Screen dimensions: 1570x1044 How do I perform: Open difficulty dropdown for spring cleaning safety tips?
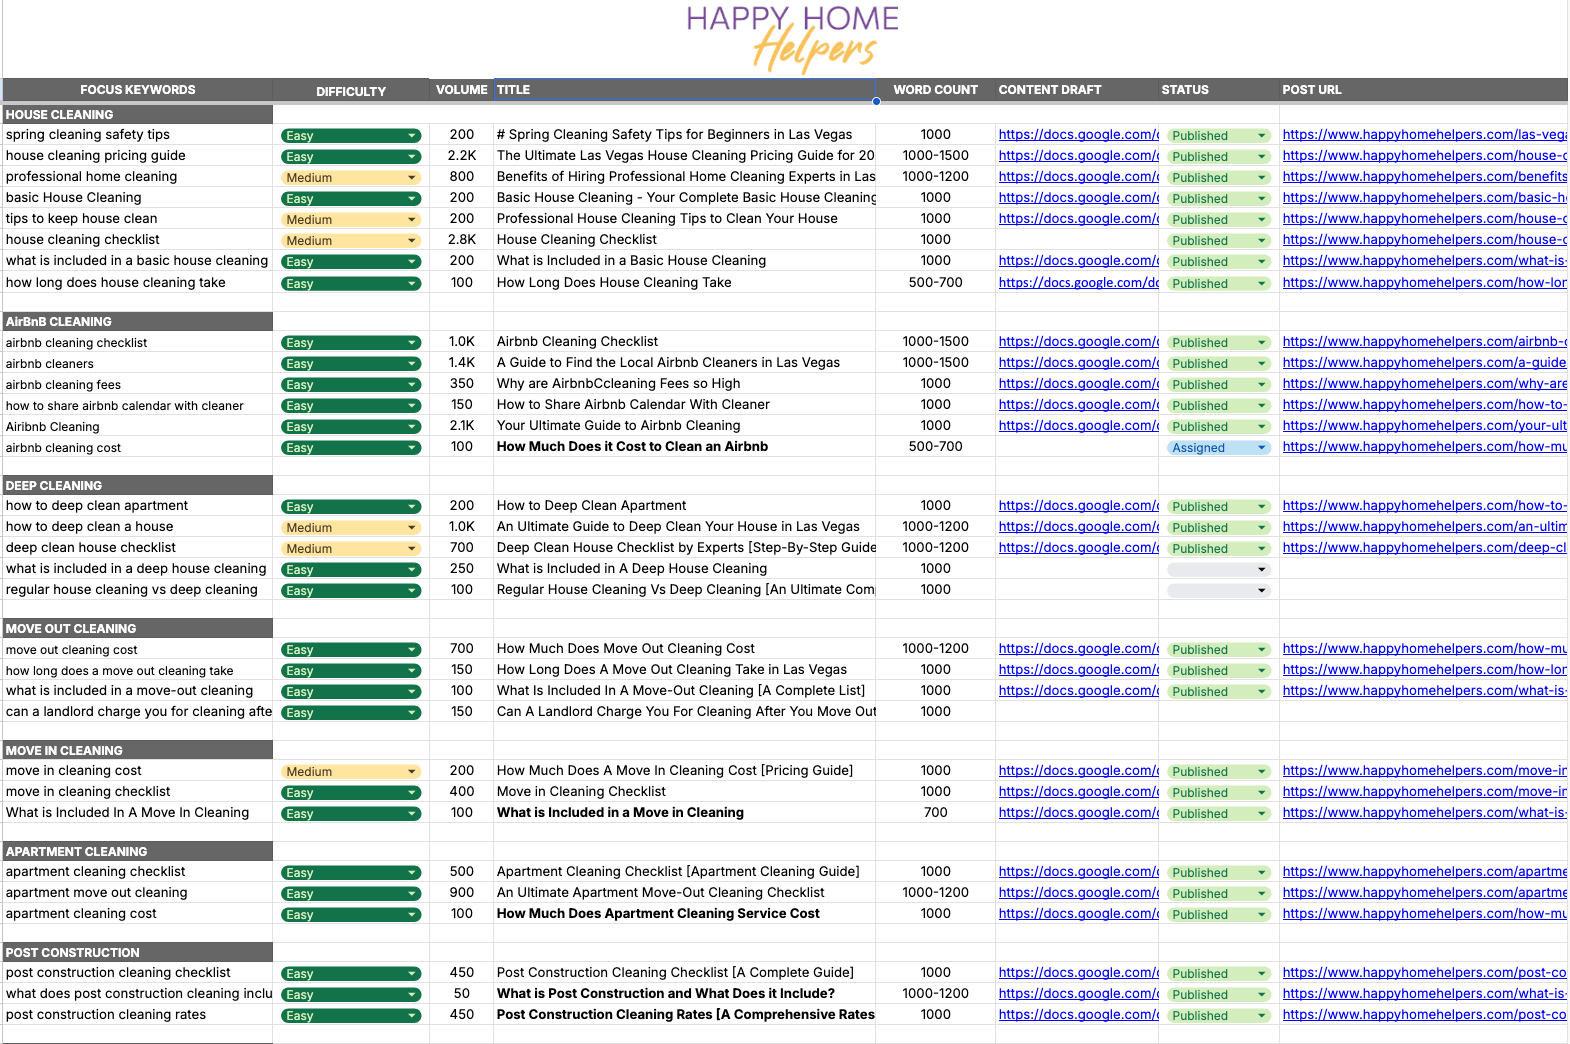[x=411, y=136]
